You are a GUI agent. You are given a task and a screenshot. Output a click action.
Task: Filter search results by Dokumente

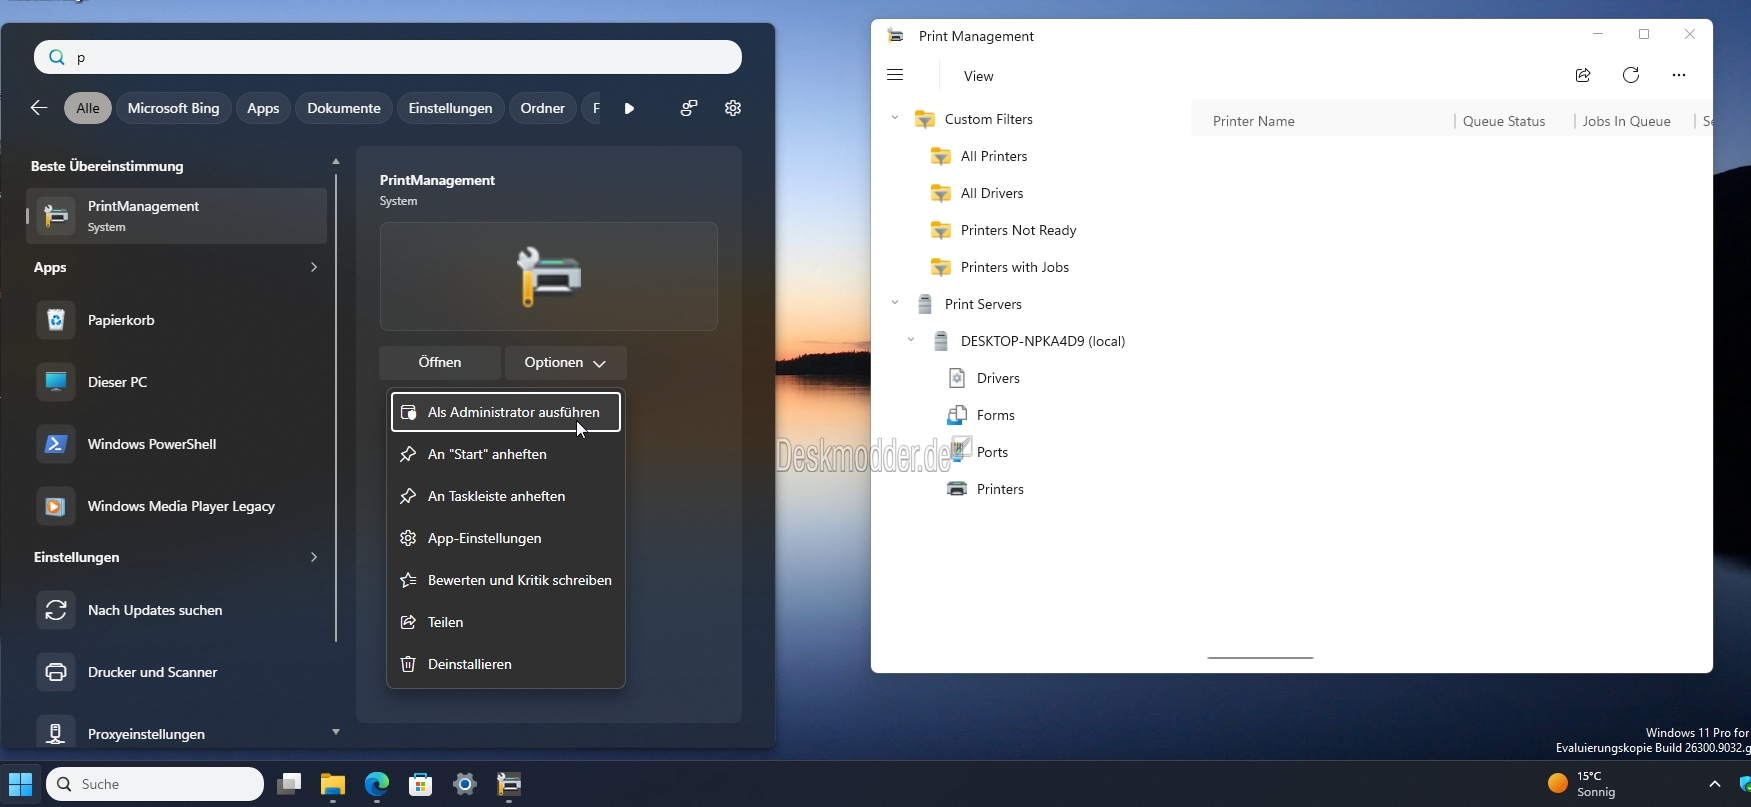(344, 108)
